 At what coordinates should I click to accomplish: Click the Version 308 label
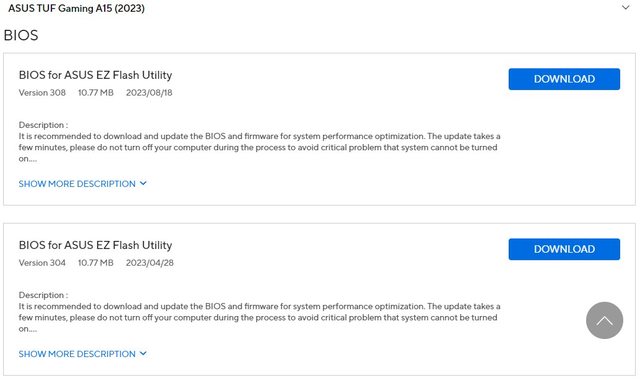[x=42, y=93]
